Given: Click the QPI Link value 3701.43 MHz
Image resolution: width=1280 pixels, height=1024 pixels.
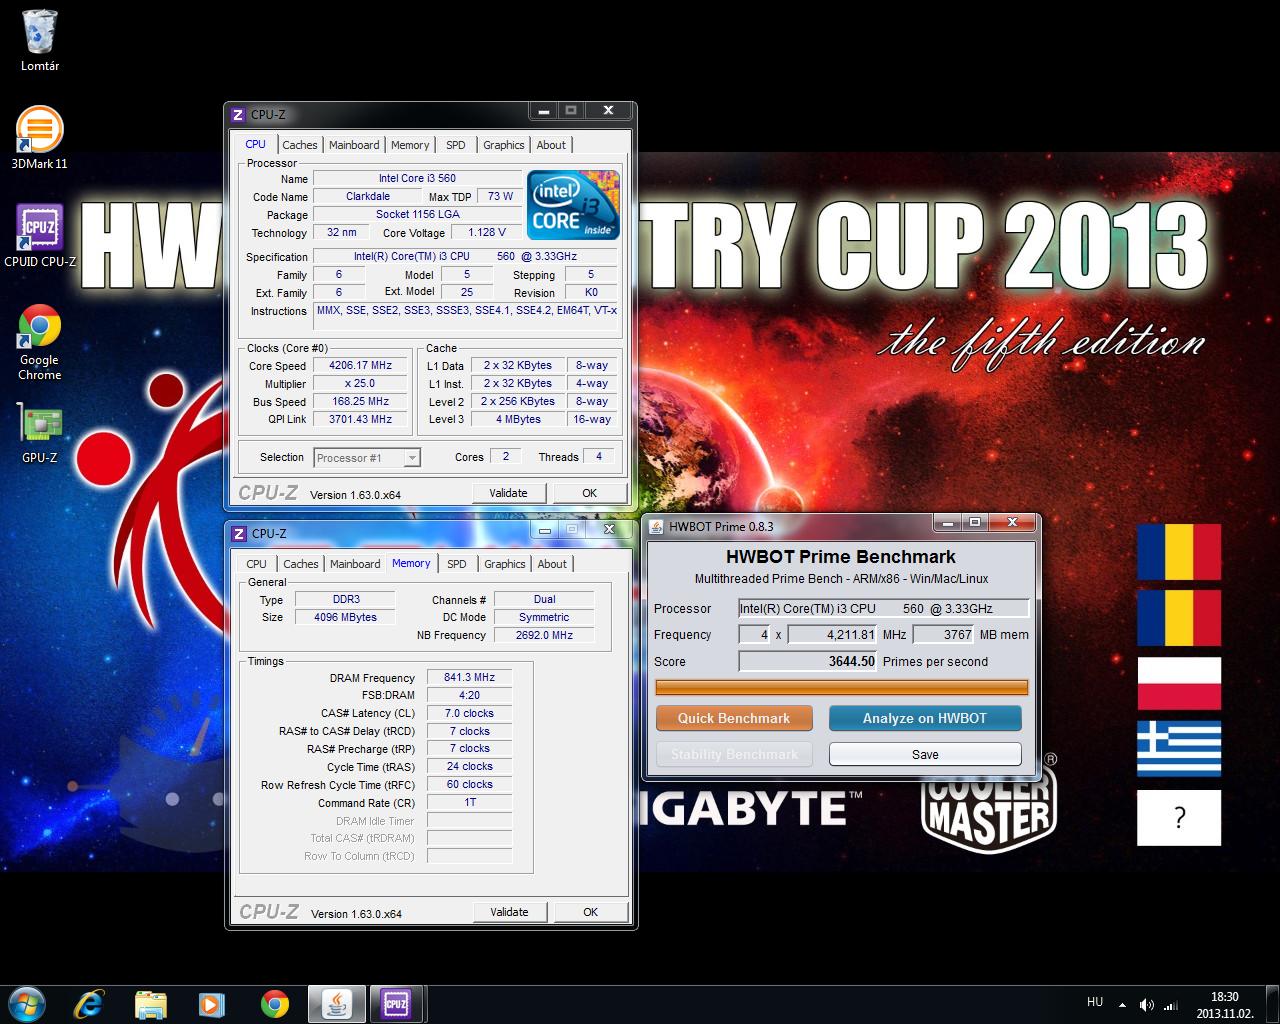Looking at the screenshot, I should click(360, 420).
